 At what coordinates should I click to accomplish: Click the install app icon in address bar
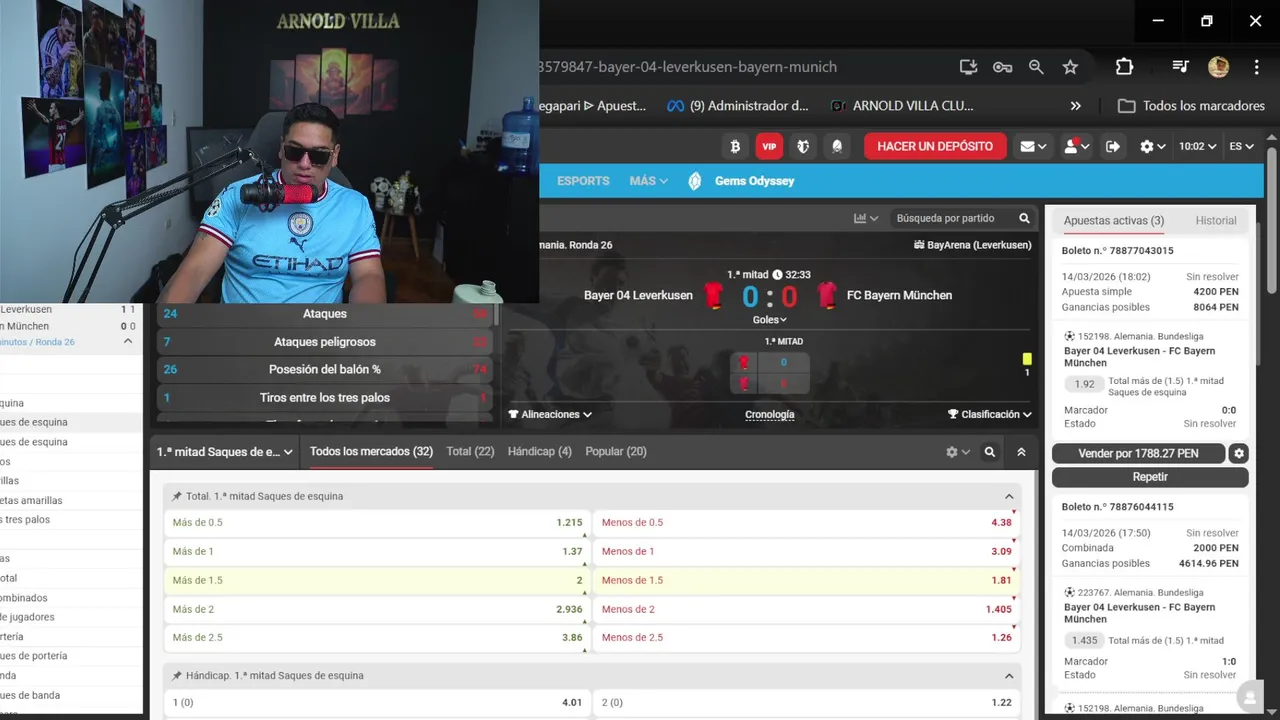[968, 67]
